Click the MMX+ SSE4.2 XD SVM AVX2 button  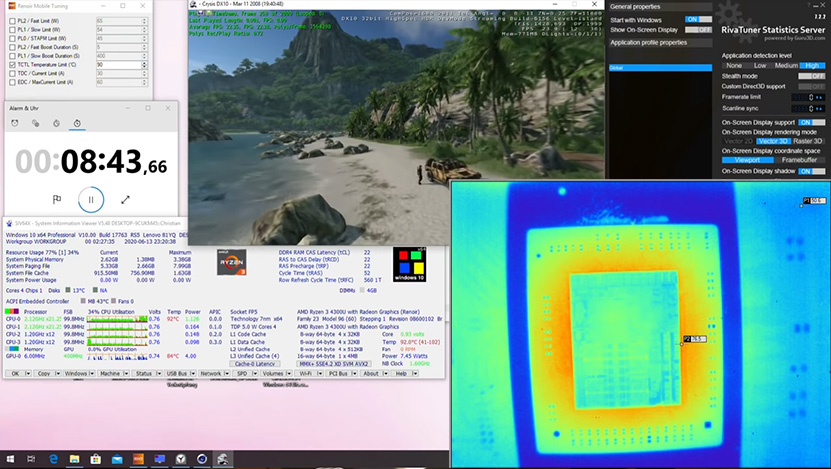[x=333, y=364]
